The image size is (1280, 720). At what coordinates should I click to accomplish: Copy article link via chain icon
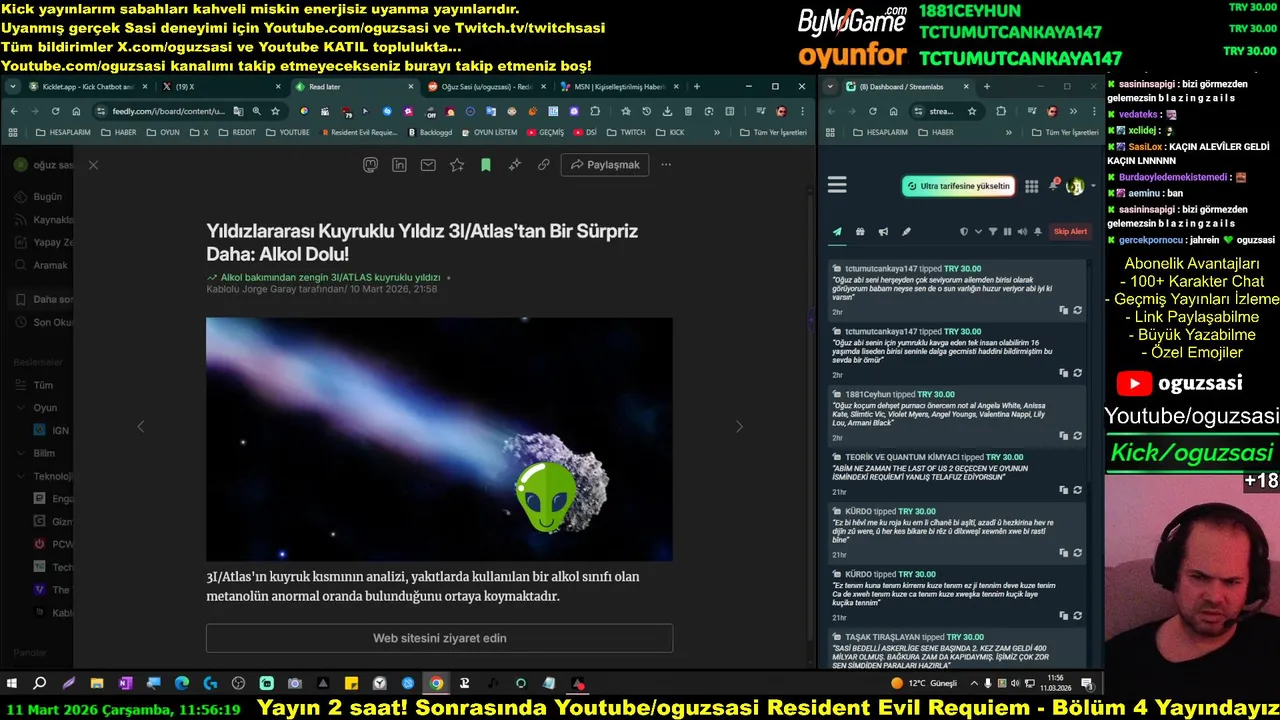pos(544,165)
